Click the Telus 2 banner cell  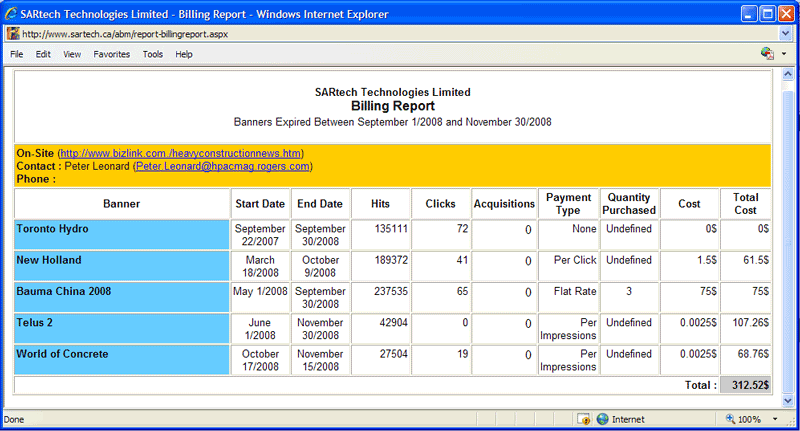[x=122, y=328]
